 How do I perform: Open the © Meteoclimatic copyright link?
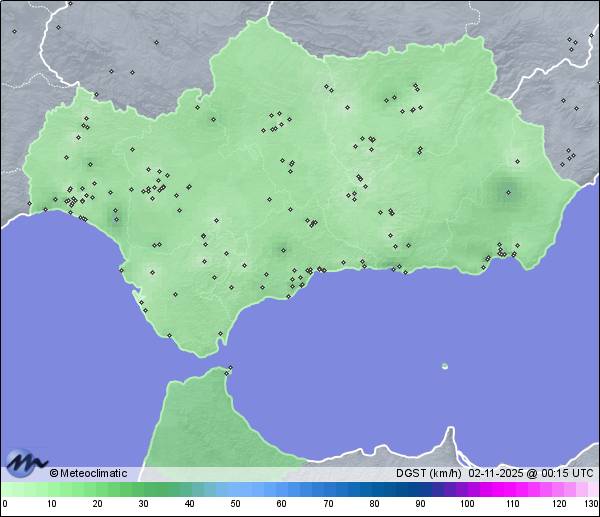click(x=88, y=473)
